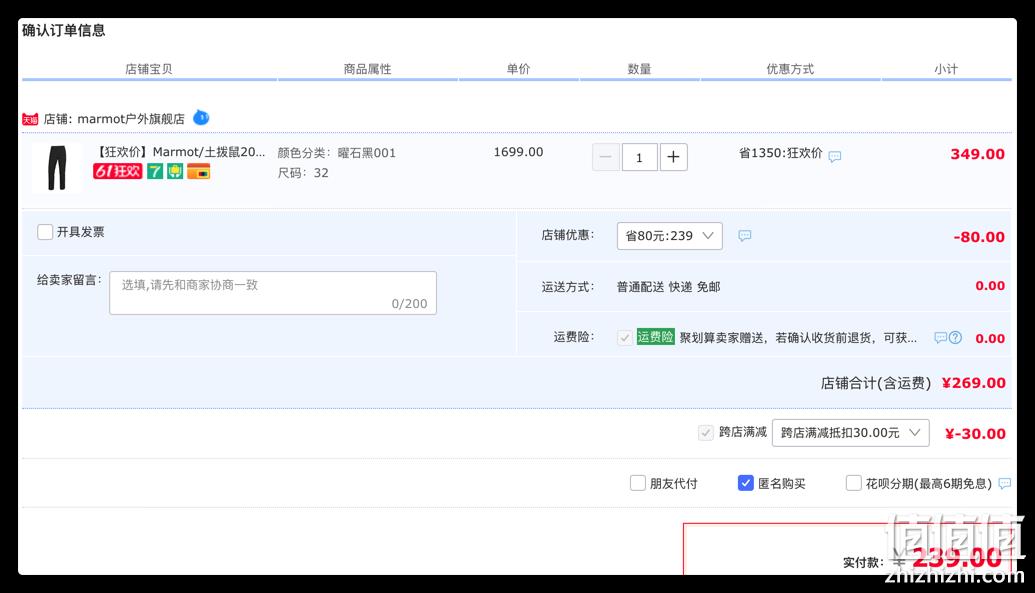Click the -80.00 store discount amount
1035x593 pixels.
tap(979, 236)
